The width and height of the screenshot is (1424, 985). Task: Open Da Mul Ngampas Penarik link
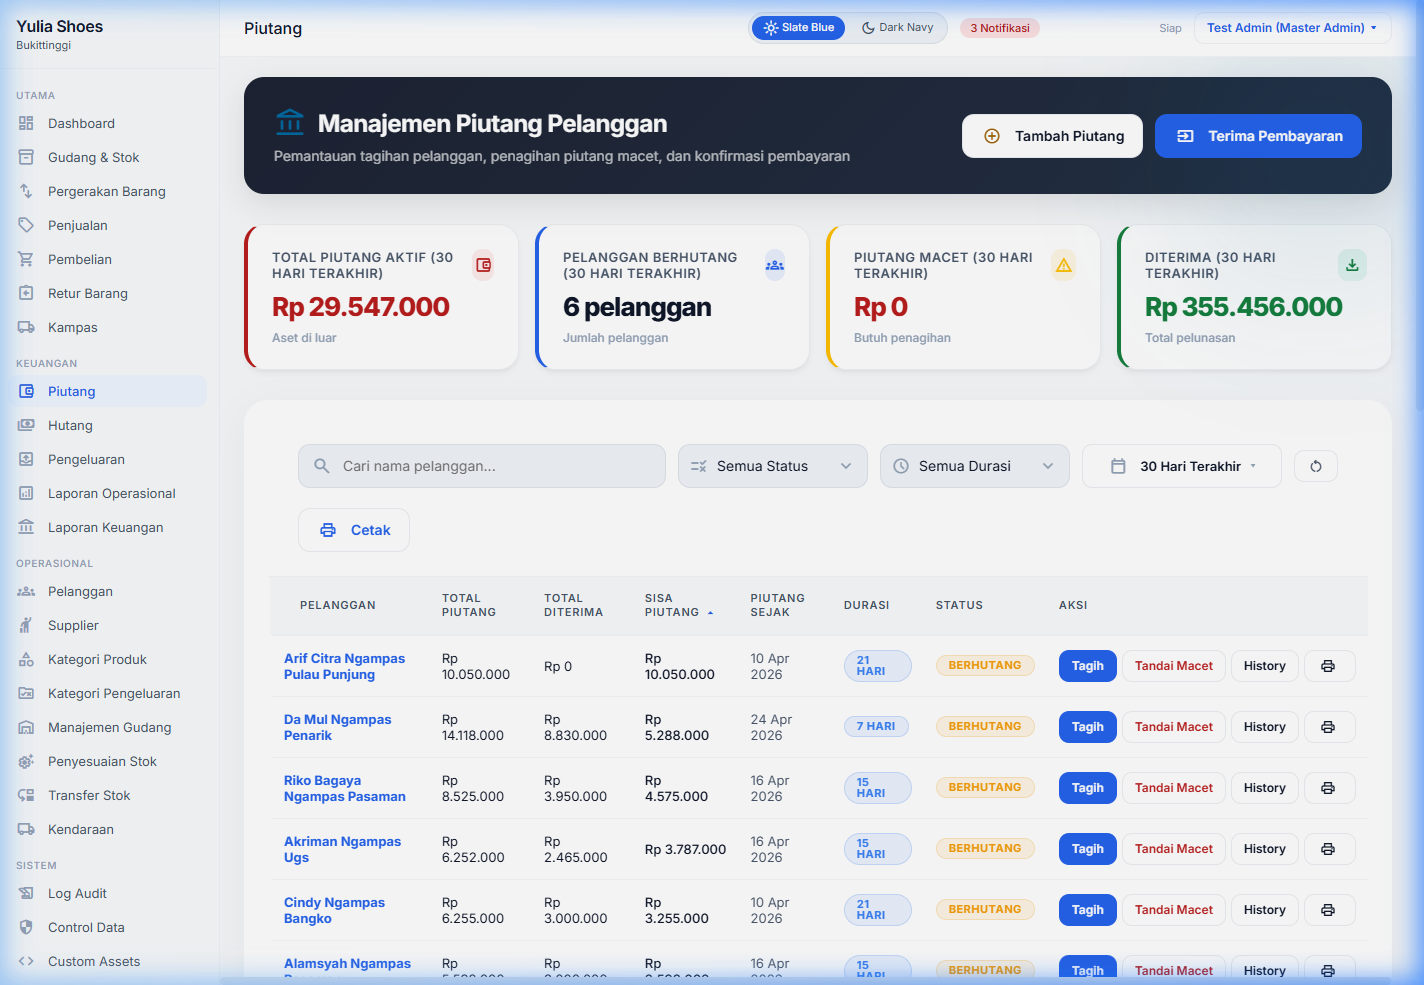pos(337,727)
